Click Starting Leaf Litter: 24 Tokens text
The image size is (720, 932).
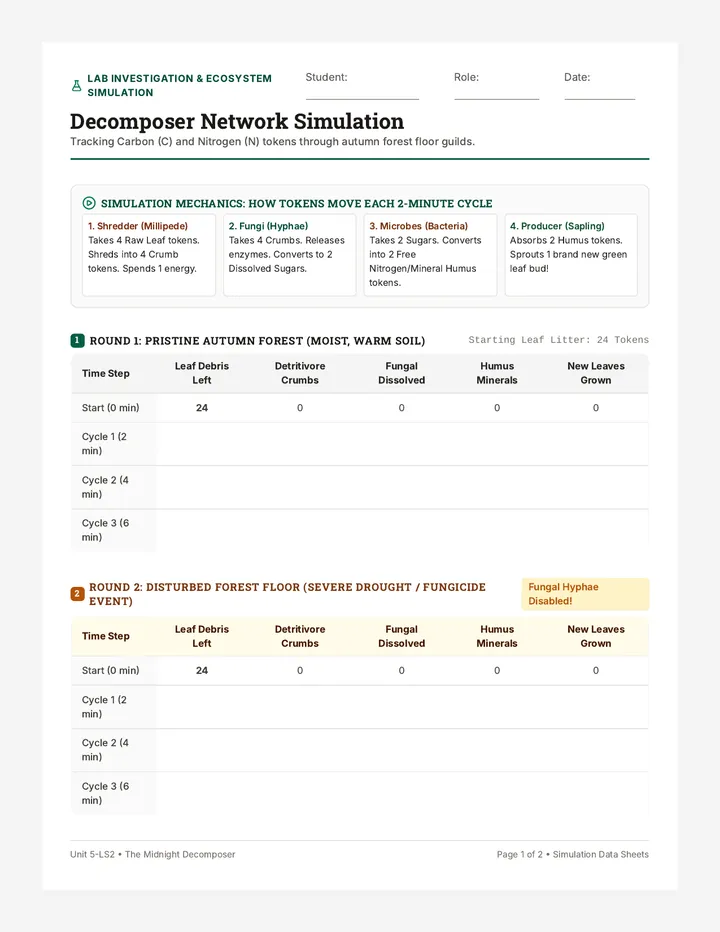[558, 340]
